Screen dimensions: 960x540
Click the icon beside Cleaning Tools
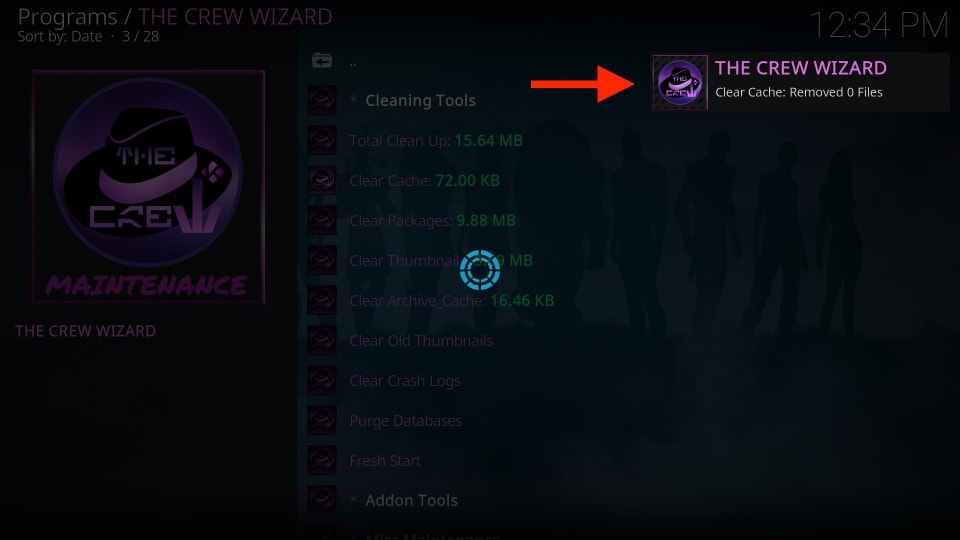[321, 100]
